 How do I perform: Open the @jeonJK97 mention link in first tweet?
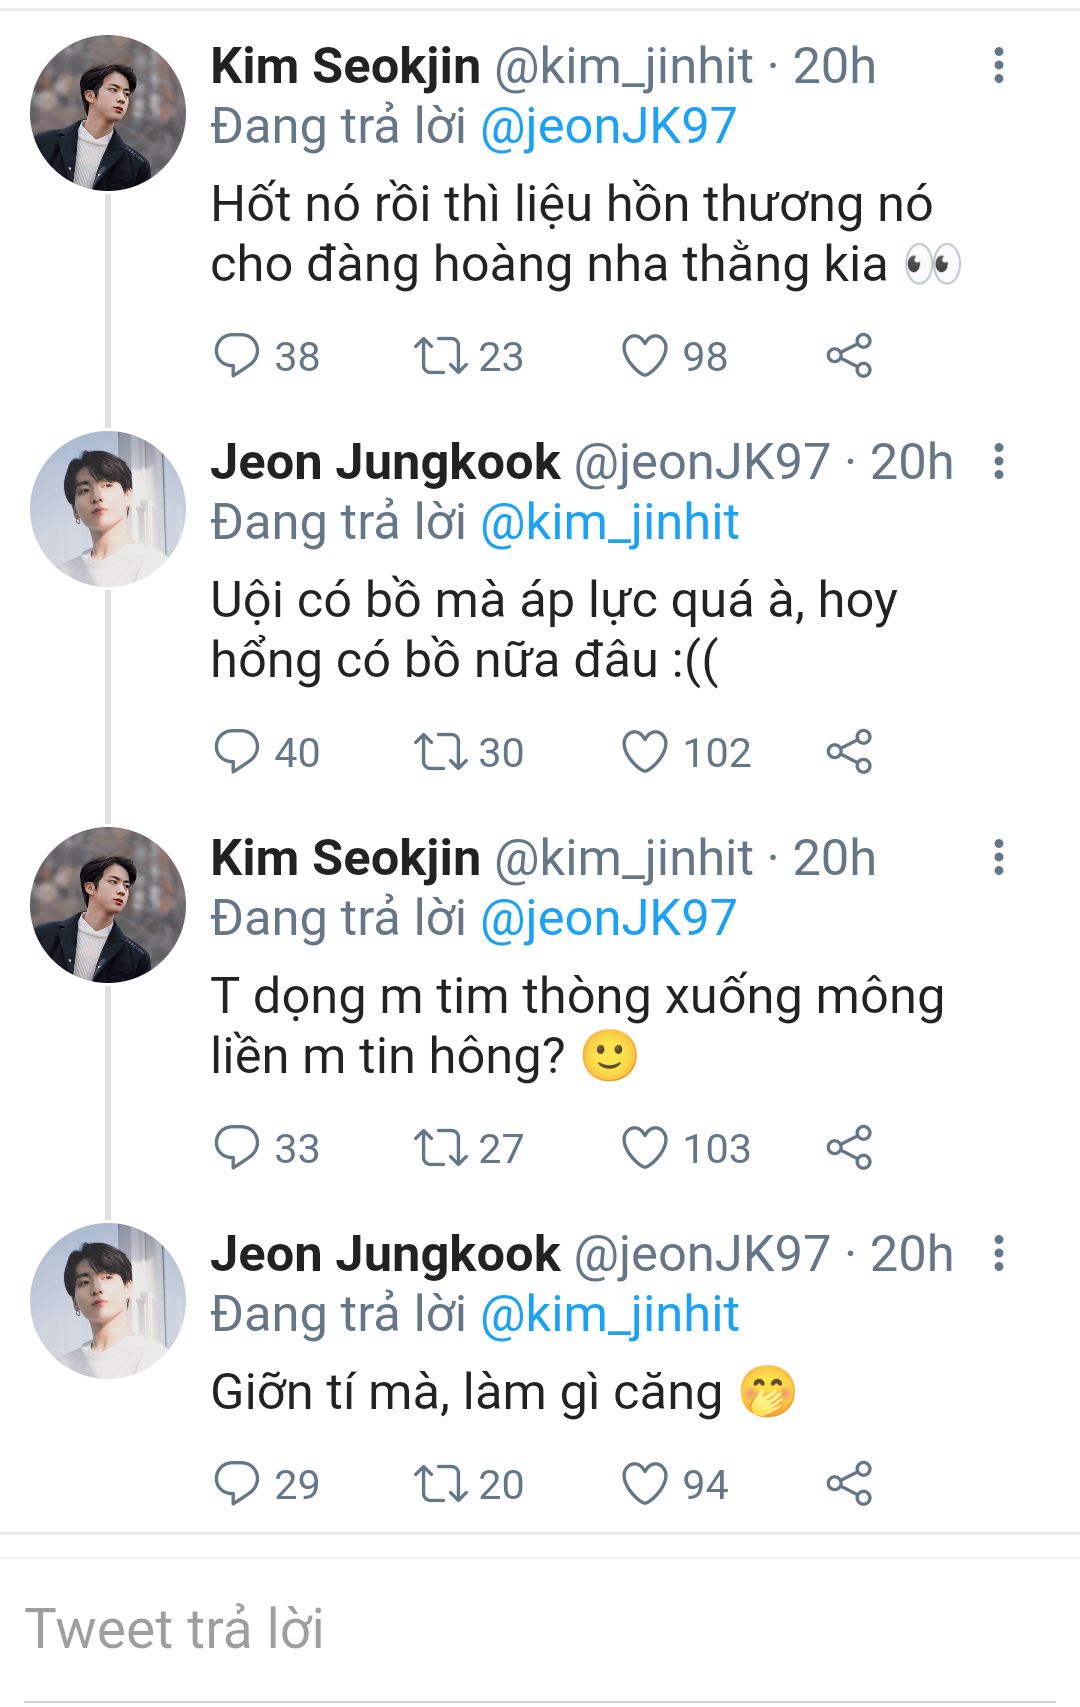point(608,127)
